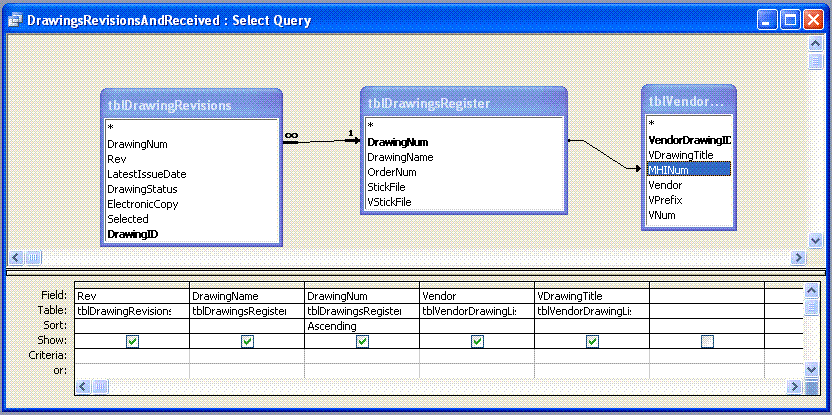Click table pane scroll up arrow
Image resolution: width=832 pixels, height=415 pixels.
[x=816, y=44]
